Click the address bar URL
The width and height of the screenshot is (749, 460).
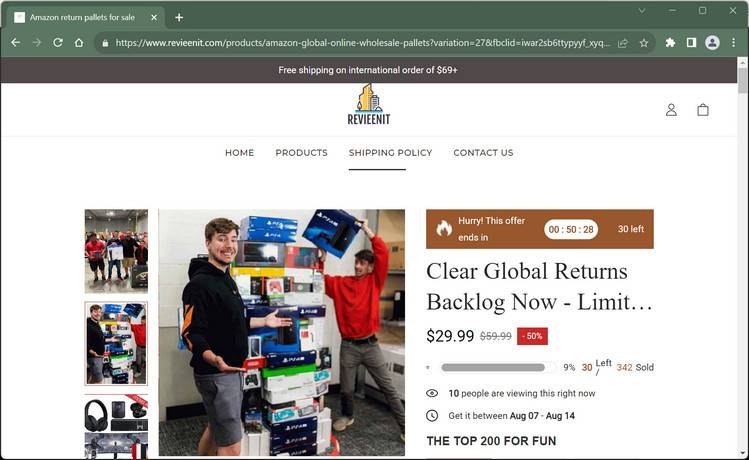pos(362,43)
